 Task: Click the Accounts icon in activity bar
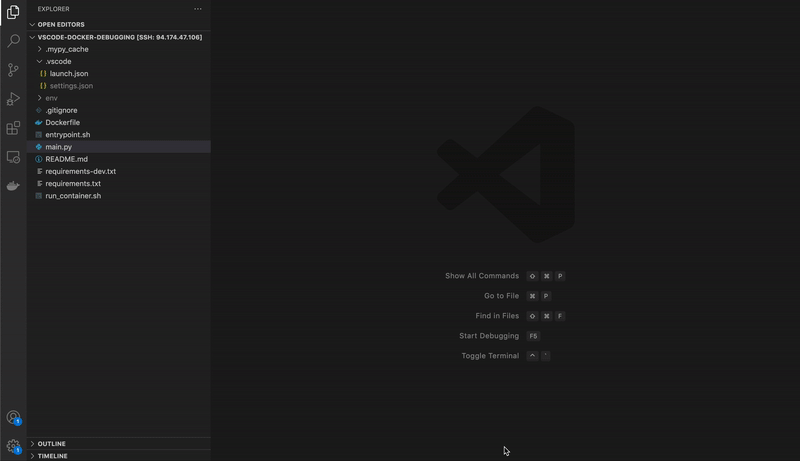(x=13, y=418)
